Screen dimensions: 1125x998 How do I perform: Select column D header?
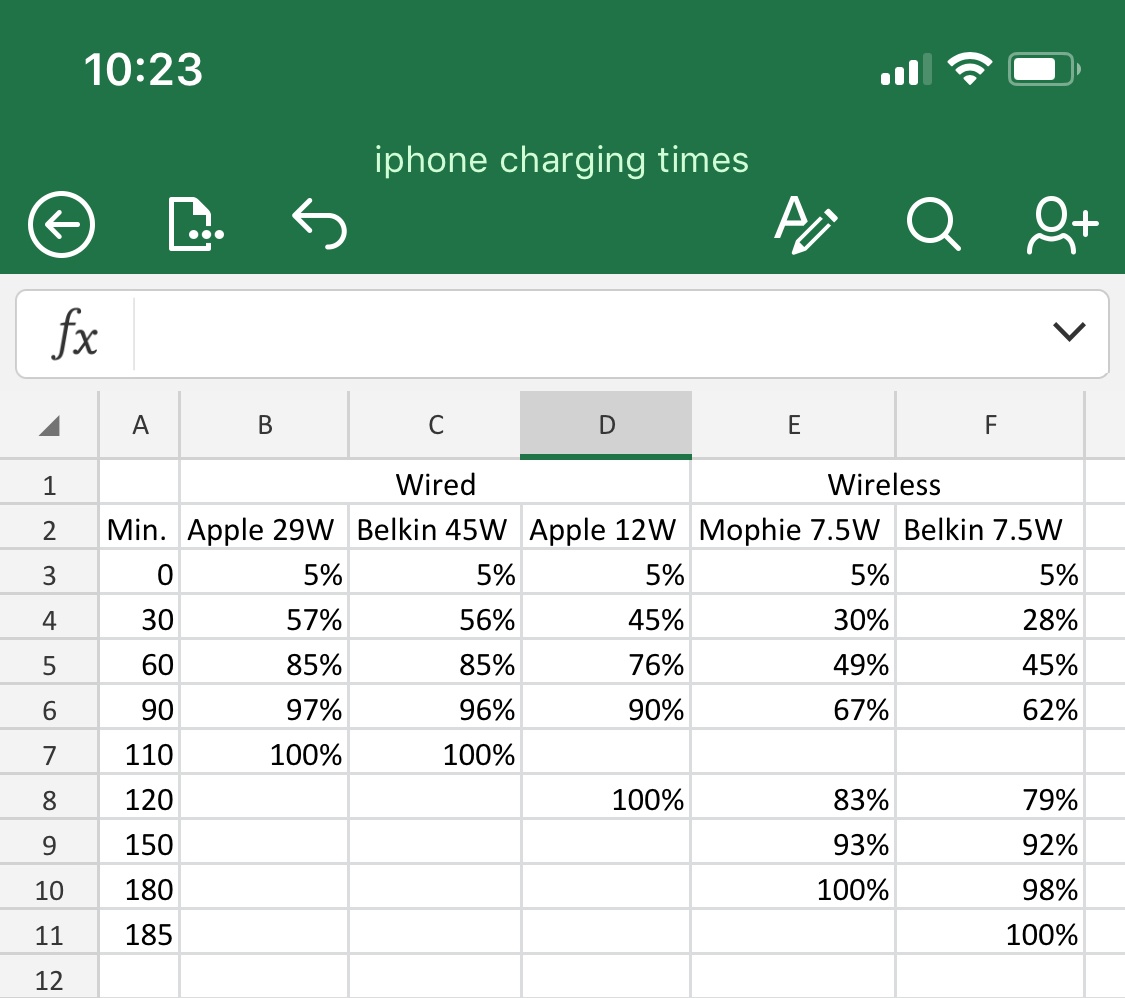pyautogui.click(x=606, y=425)
